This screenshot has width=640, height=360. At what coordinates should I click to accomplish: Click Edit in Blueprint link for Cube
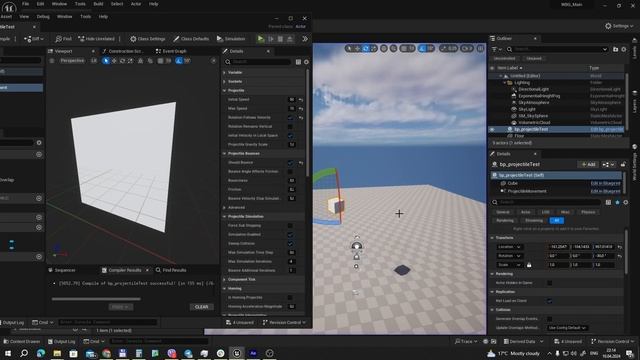click(605, 183)
